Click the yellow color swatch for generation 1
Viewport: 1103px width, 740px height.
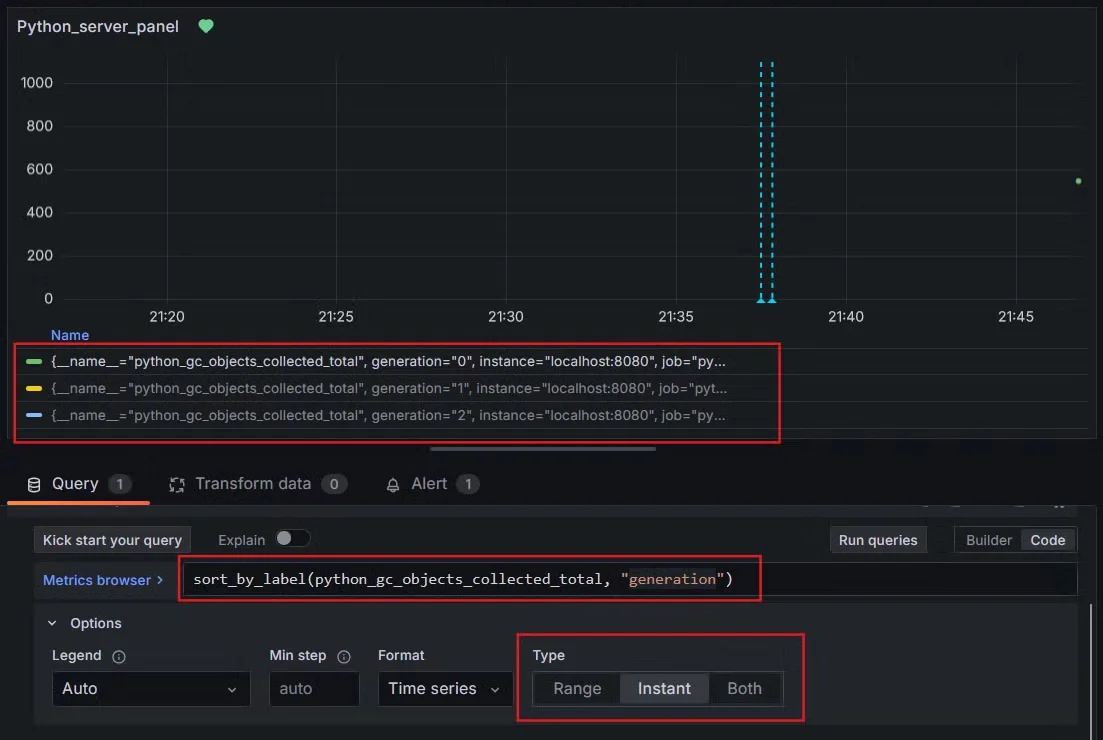click(x=34, y=388)
